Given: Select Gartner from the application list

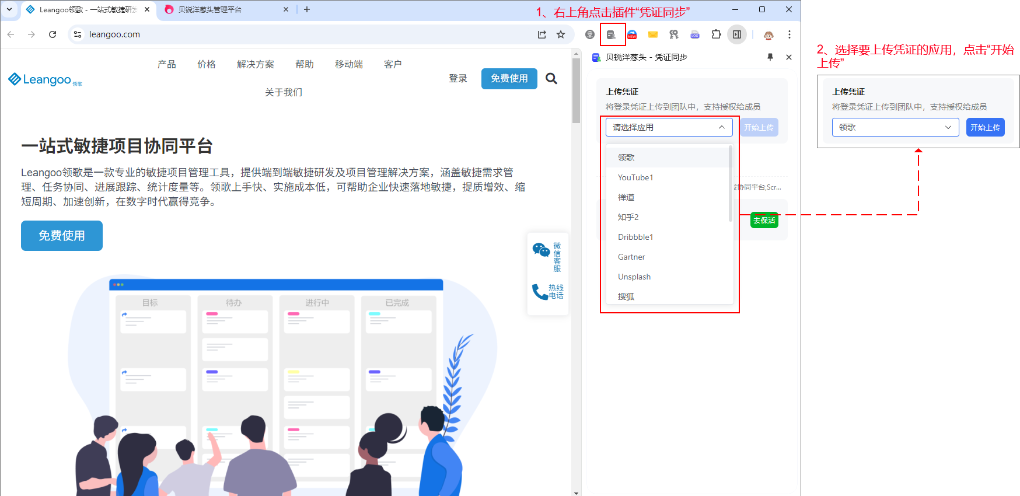Looking at the screenshot, I should pos(667,257).
